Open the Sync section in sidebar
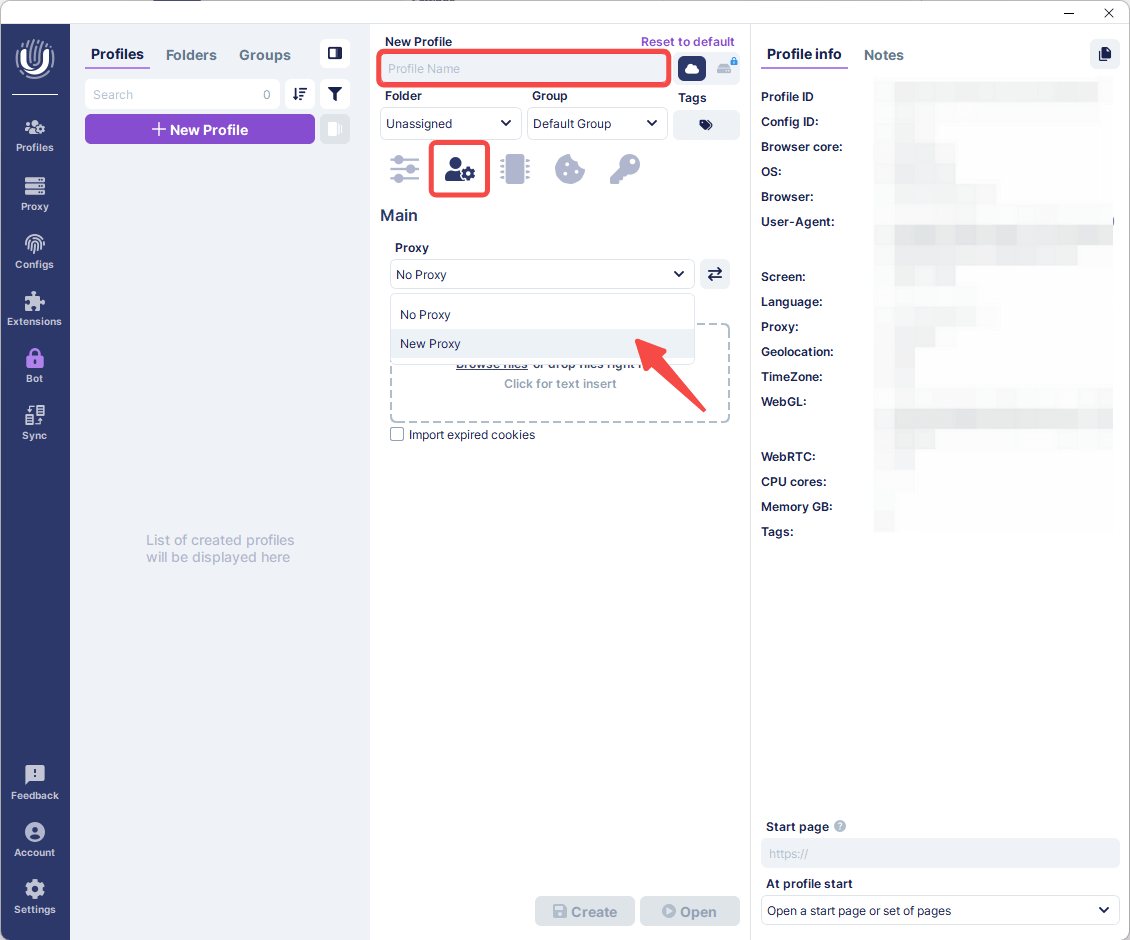 (35, 422)
